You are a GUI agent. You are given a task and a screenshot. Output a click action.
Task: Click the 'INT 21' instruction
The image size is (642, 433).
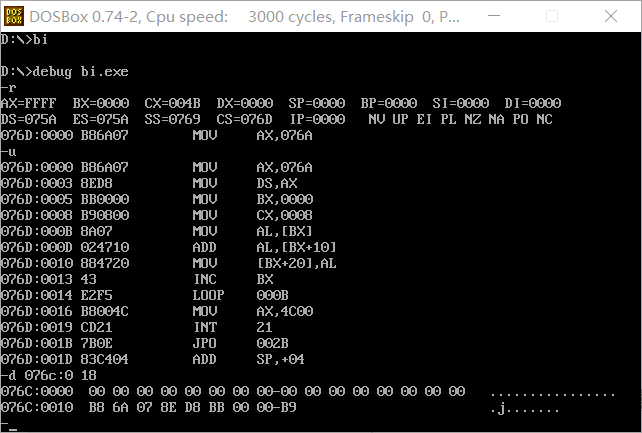(x=233, y=327)
